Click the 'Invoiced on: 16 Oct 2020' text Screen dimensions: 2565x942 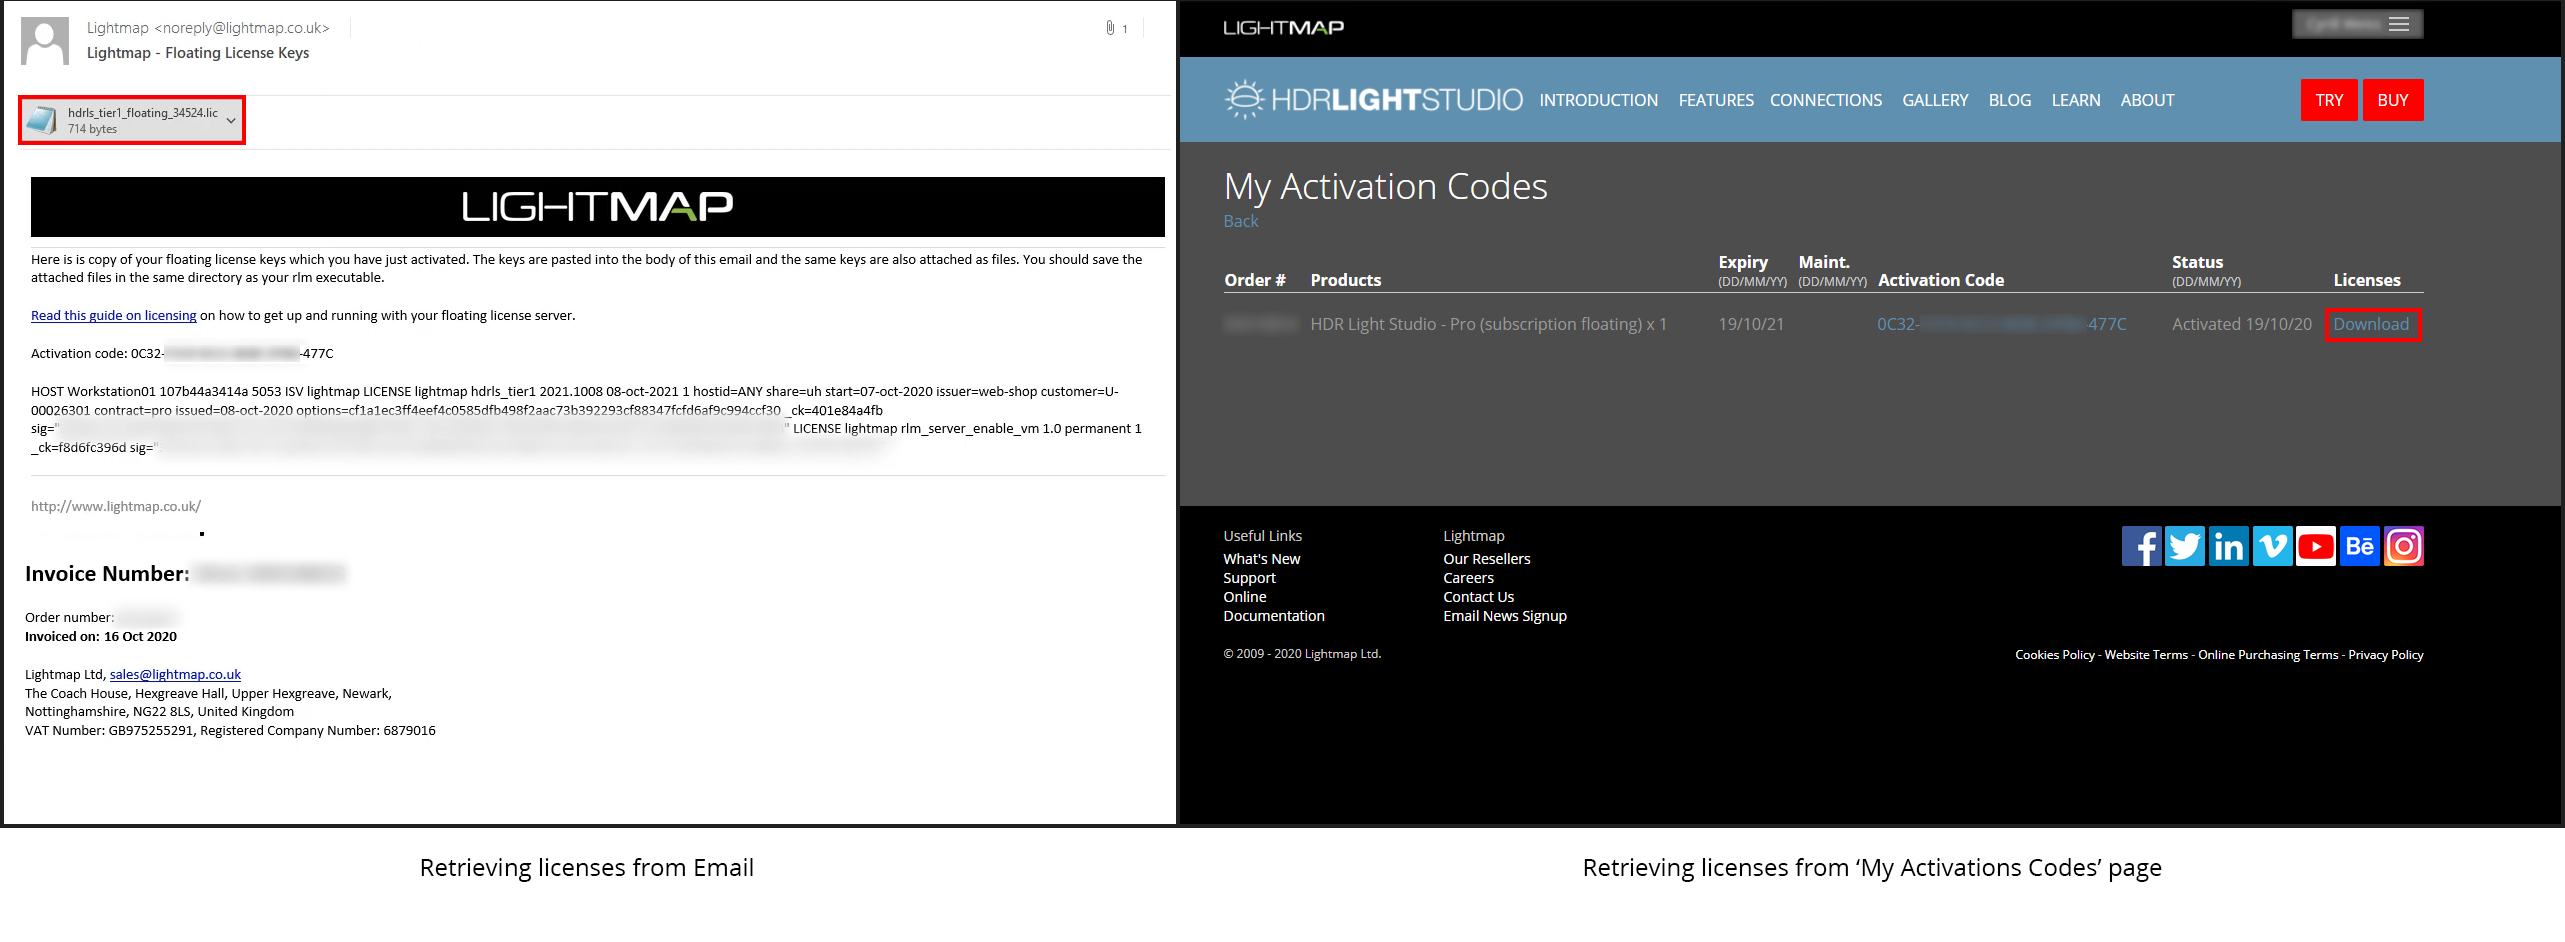(x=101, y=636)
